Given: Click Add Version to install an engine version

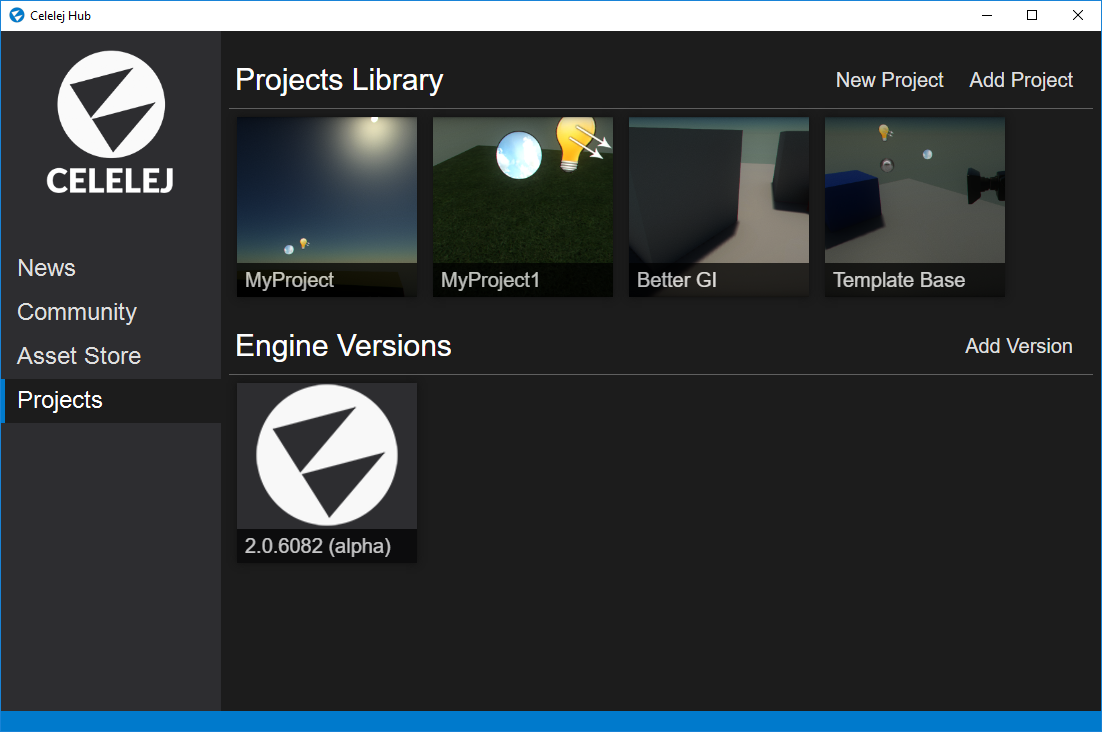Looking at the screenshot, I should pyautogui.click(x=1018, y=346).
